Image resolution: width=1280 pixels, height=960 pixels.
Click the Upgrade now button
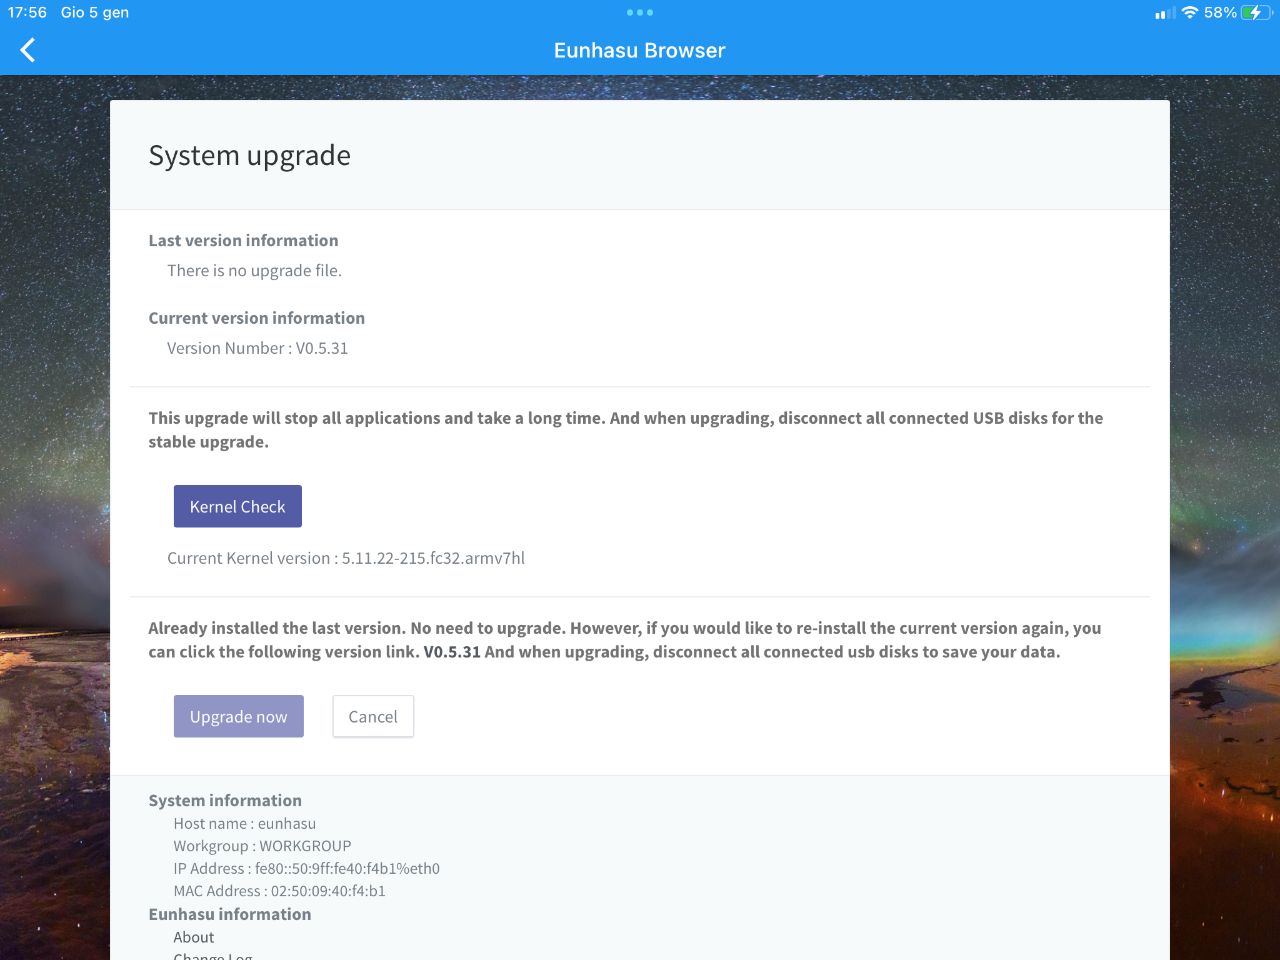click(239, 716)
